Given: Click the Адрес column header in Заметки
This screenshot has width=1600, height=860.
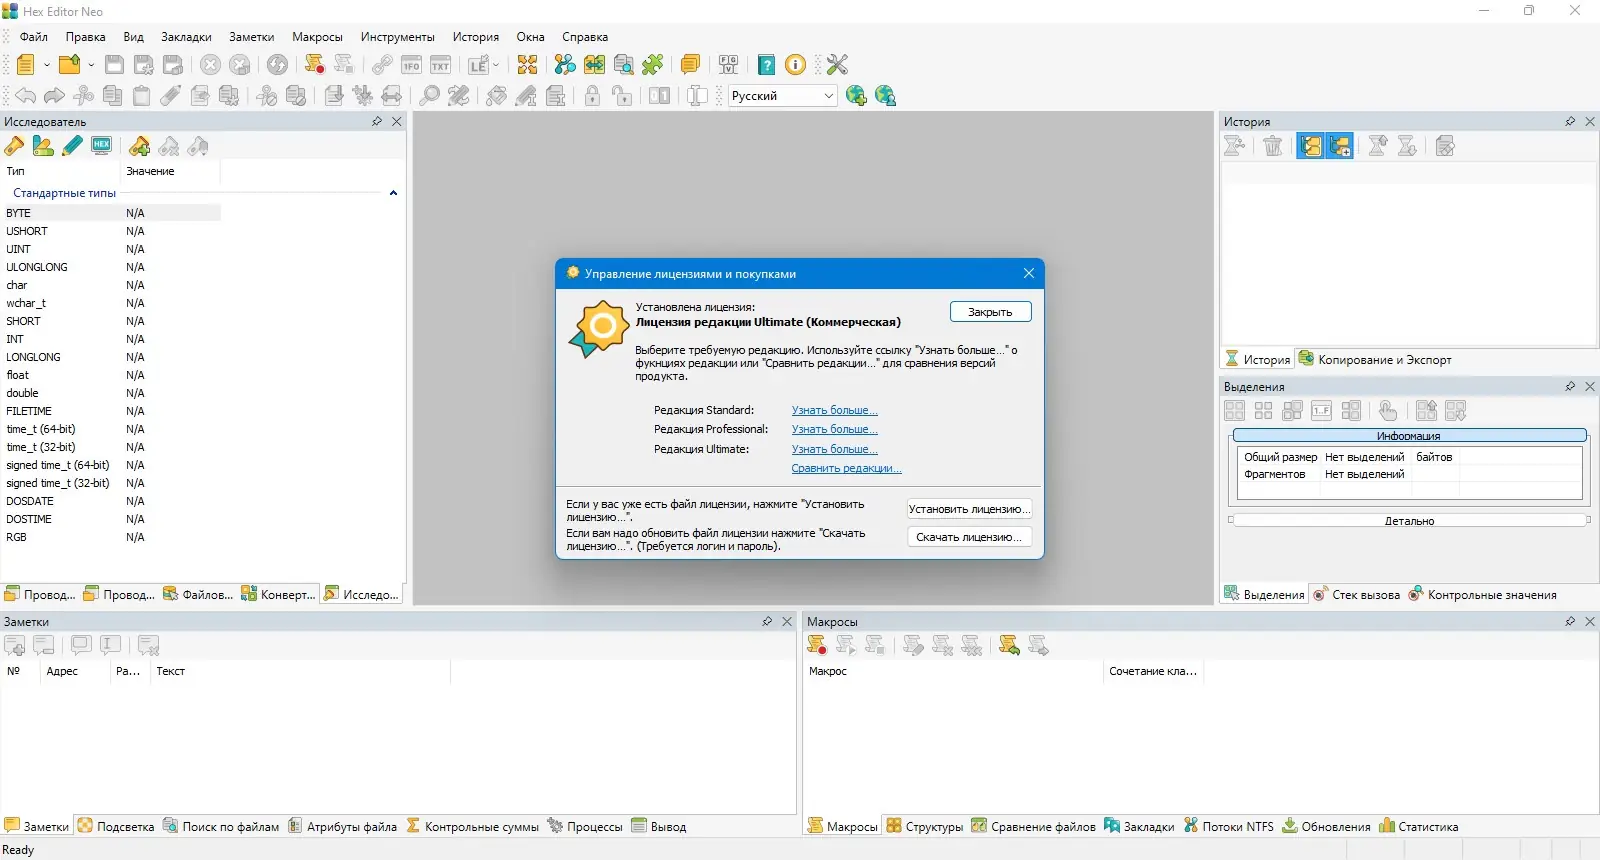Looking at the screenshot, I should click(x=74, y=671).
